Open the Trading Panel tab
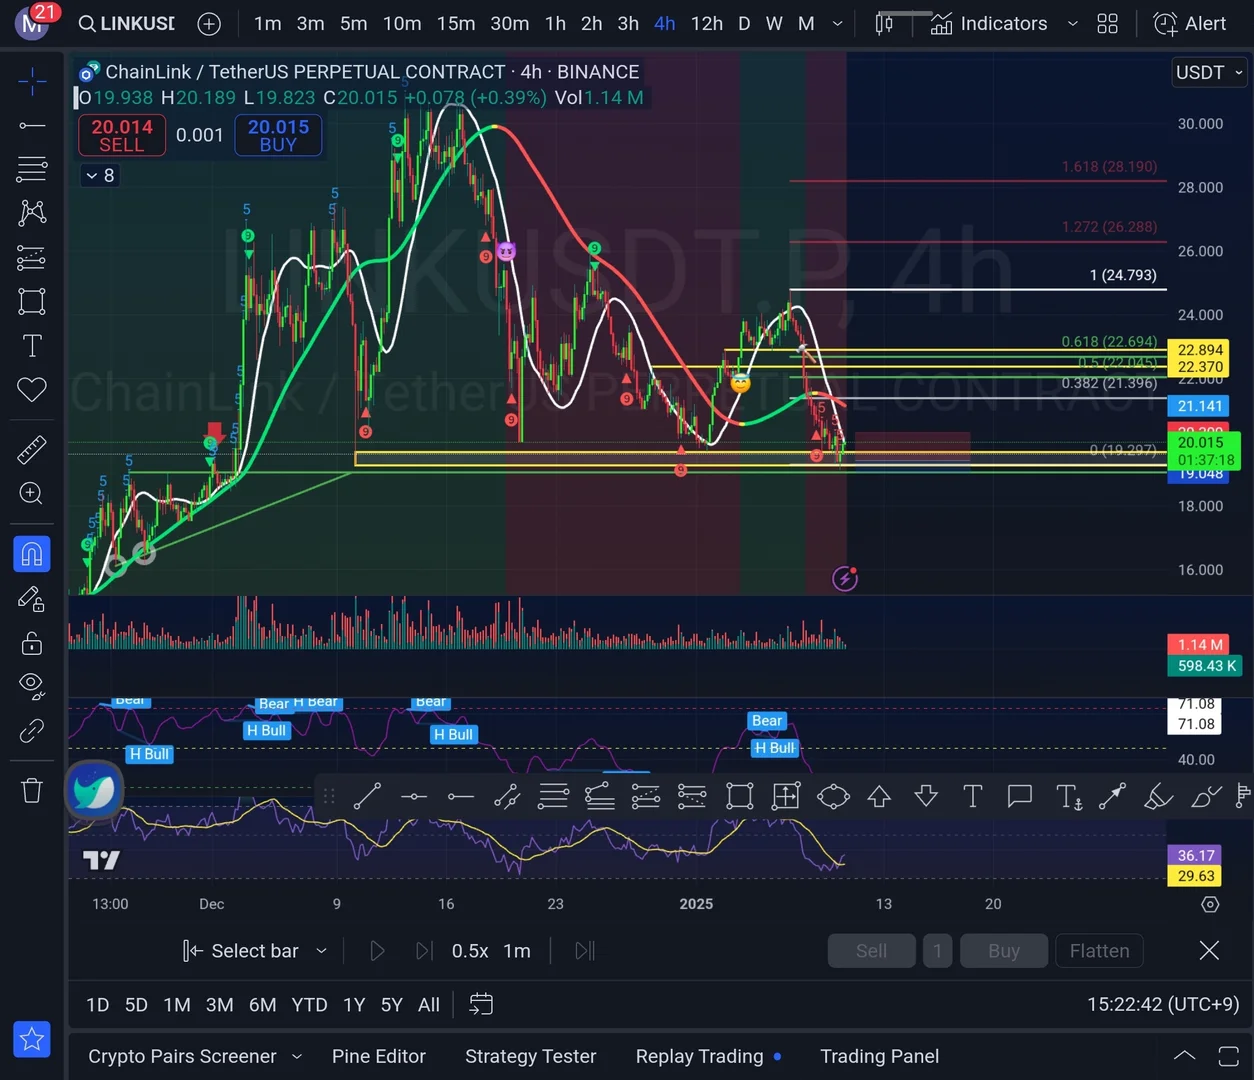1254x1080 pixels. pyautogui.click(x=879, y=1057)
